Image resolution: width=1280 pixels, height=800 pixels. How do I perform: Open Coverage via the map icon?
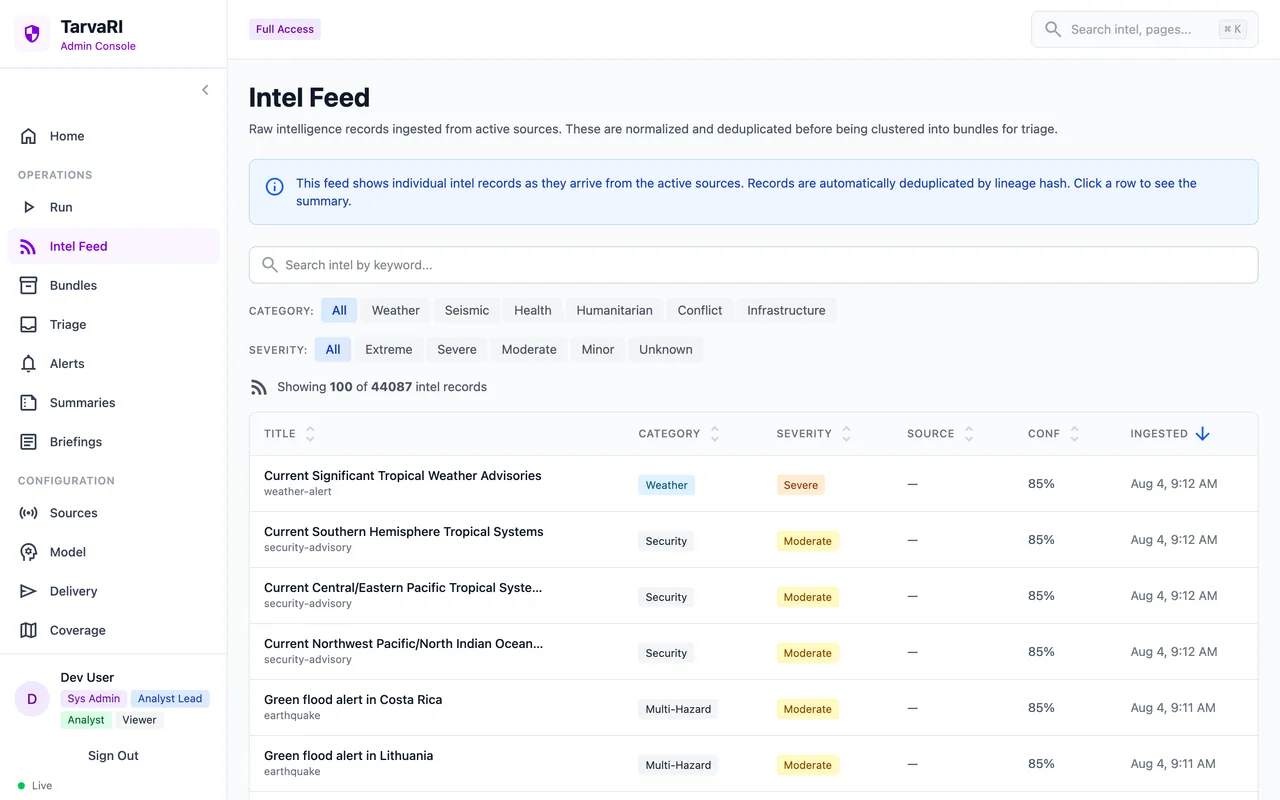tap(29, 630)
